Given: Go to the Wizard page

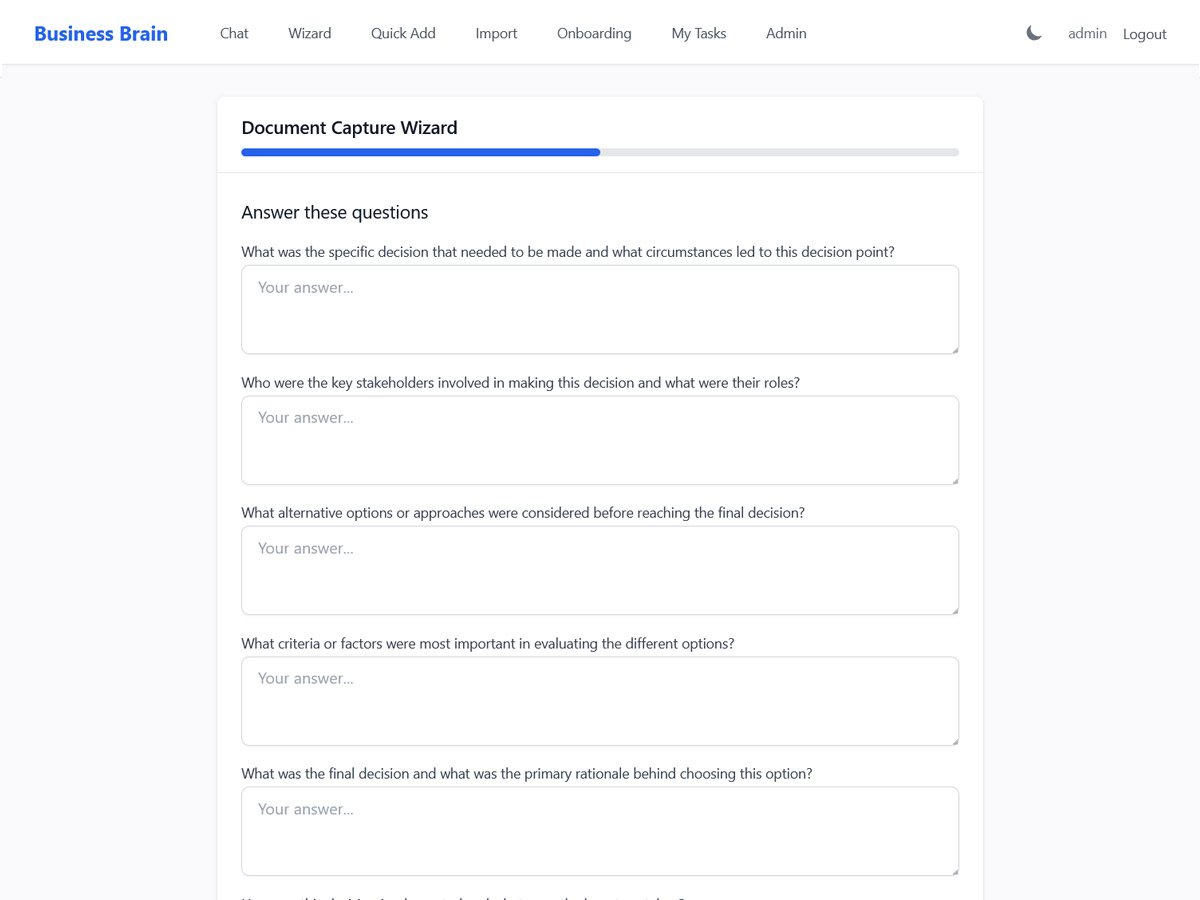Looking at the screenshot, I should pos(310,33).
